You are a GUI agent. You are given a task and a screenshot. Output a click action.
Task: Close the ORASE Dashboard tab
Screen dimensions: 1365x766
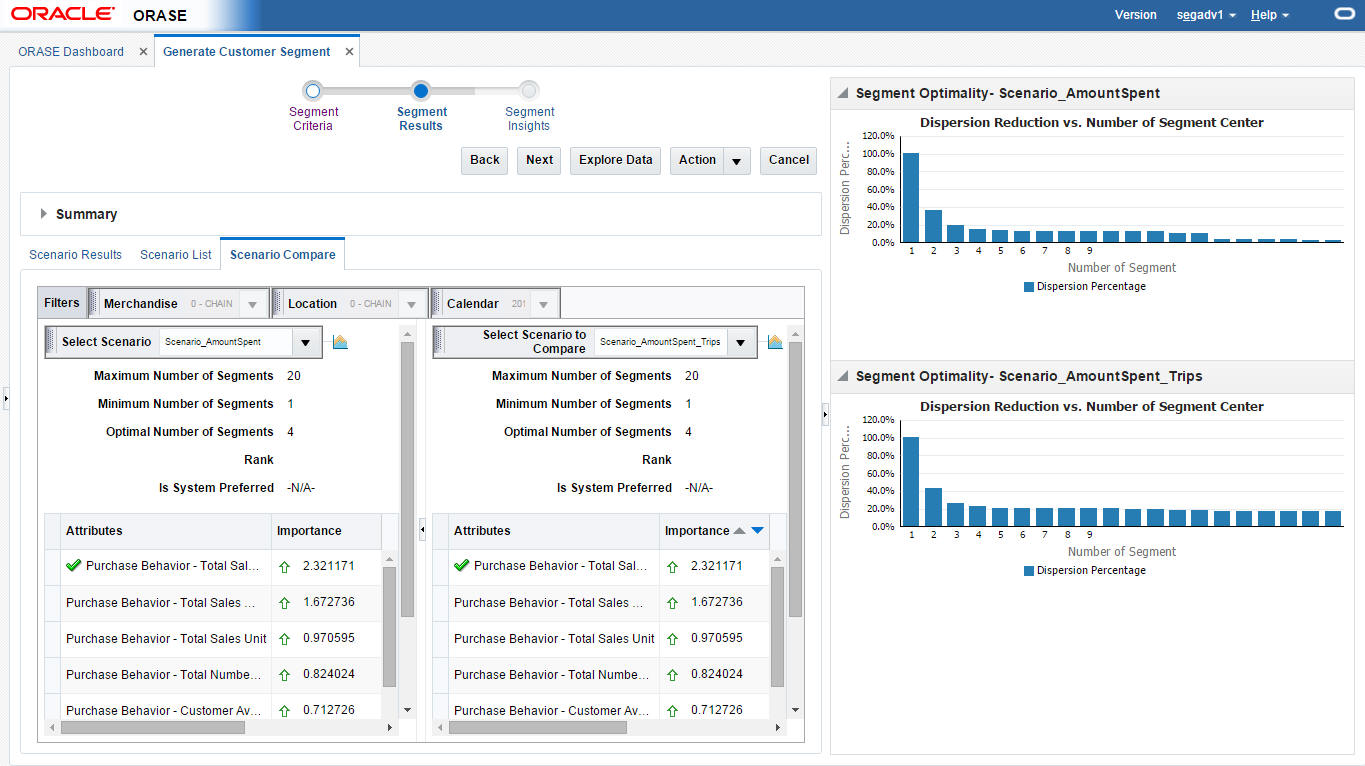143,52
